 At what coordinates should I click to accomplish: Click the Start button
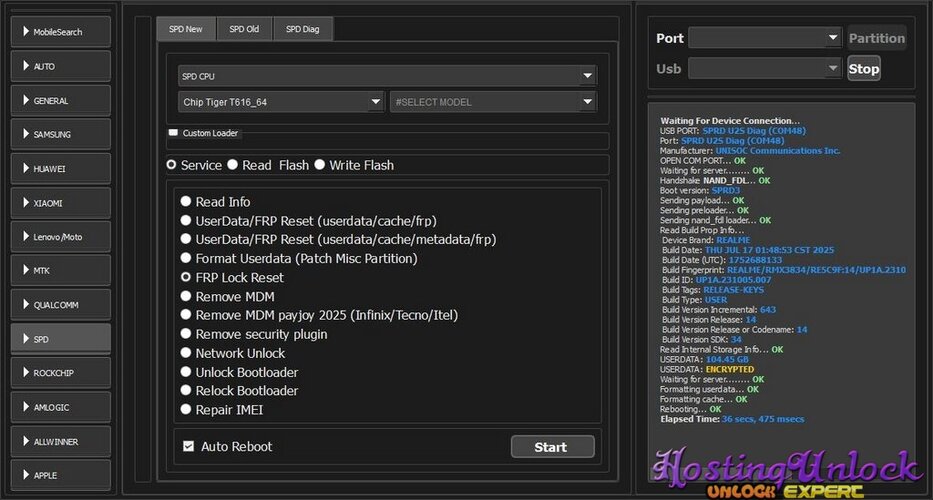click(x=552, y=447)
